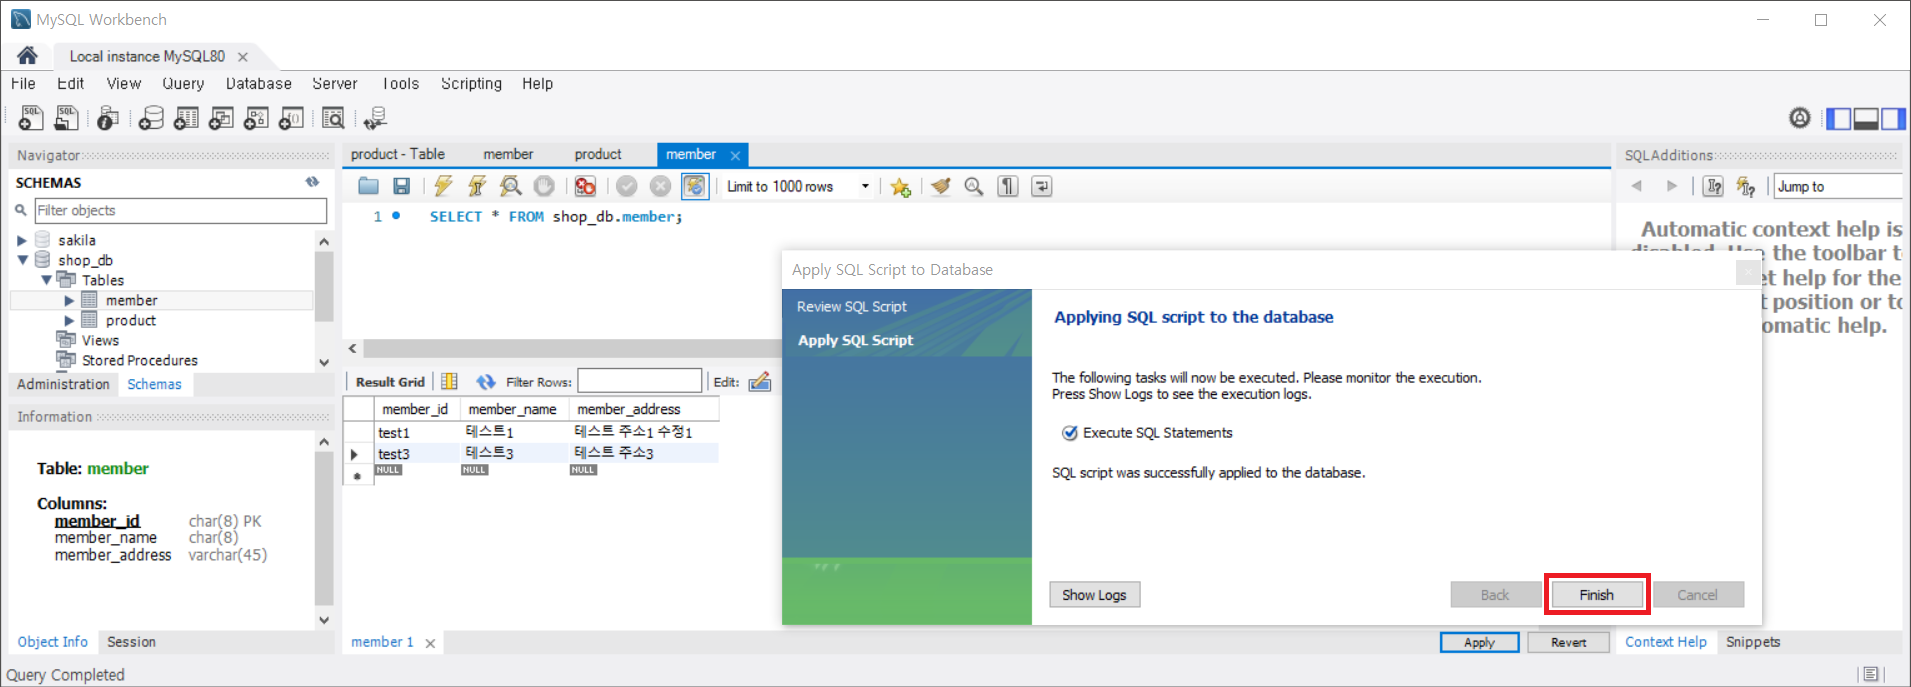
Task: Open the home screen tab icon
Action: (27, 55)
